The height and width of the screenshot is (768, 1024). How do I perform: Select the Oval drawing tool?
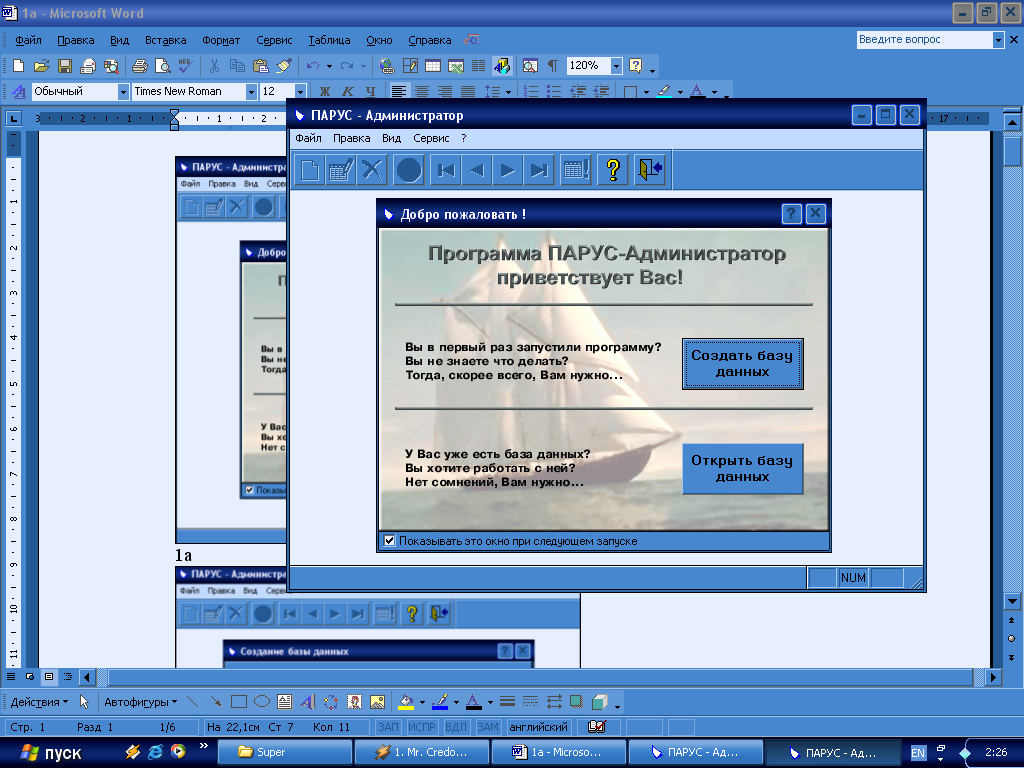click(x=262, y=702)
